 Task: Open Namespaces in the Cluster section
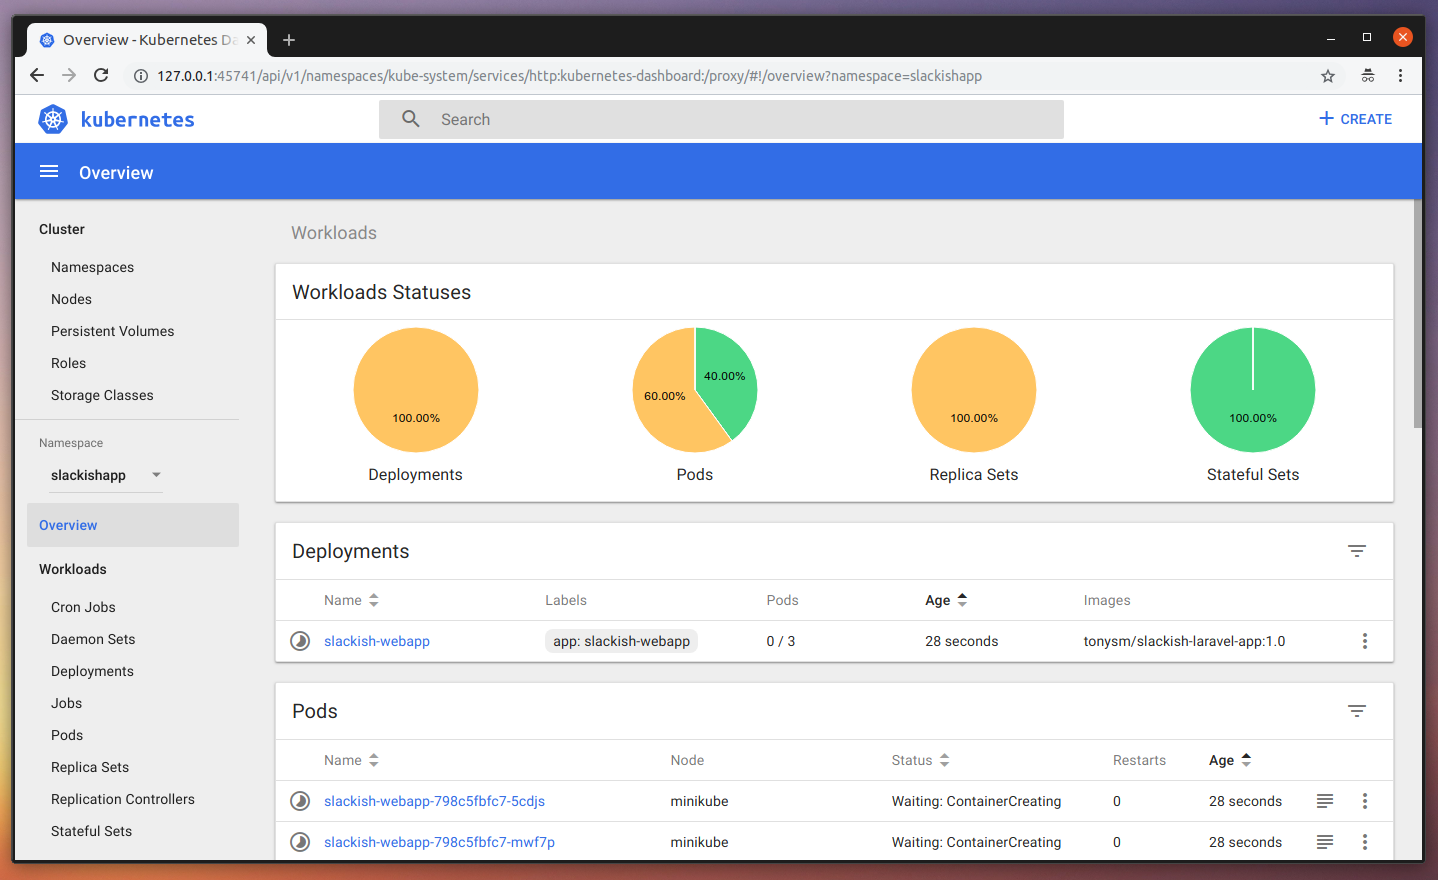(92, 267)
